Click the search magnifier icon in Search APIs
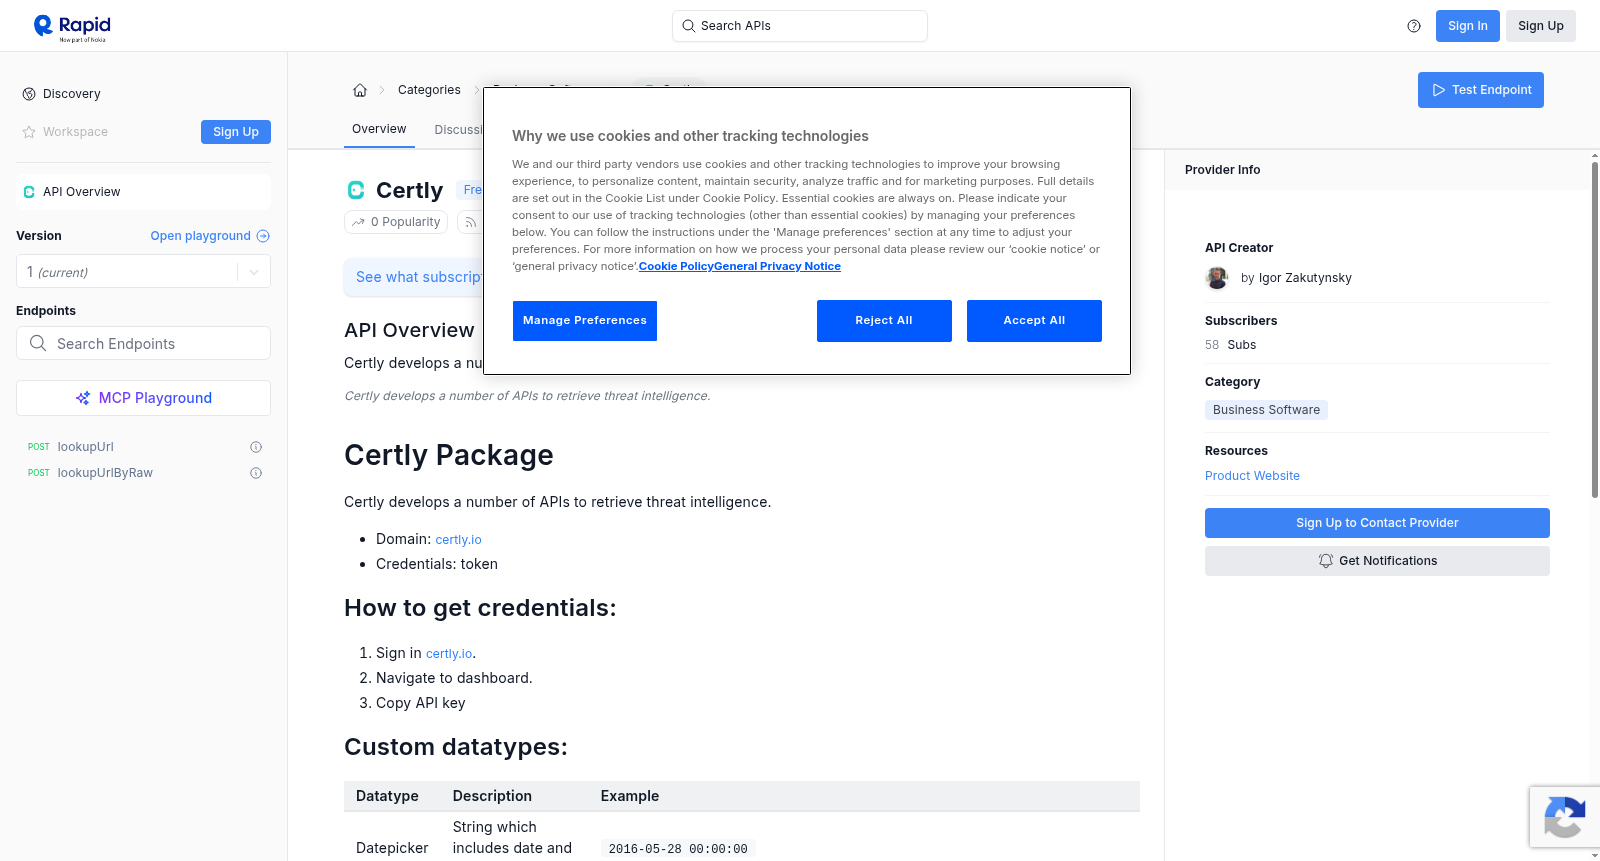Viewport: 1600px width, 861px height. [x=688, y=26]
